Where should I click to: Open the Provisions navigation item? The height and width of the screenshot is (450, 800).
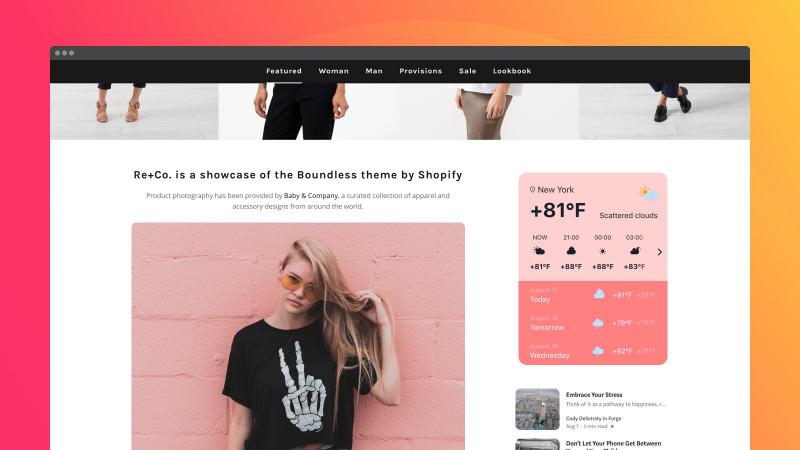tap(420, 71)
